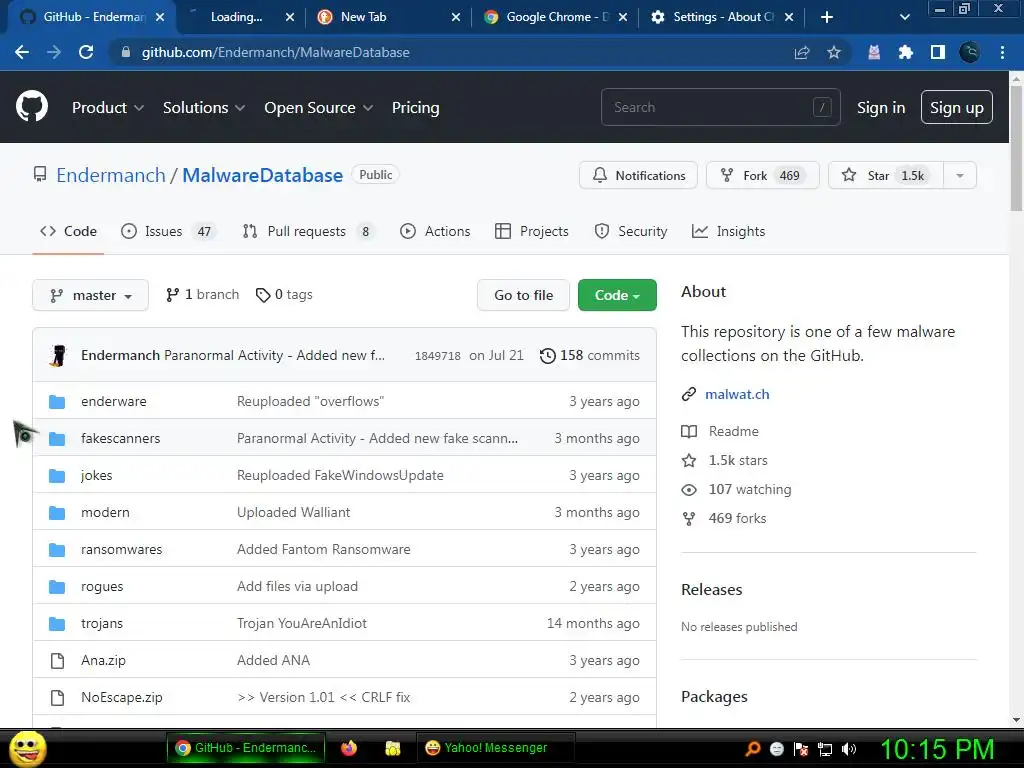The height and width of the screenshot is (768, 1024).
Task: Open the trojans folder
Action: coord(102,624)
